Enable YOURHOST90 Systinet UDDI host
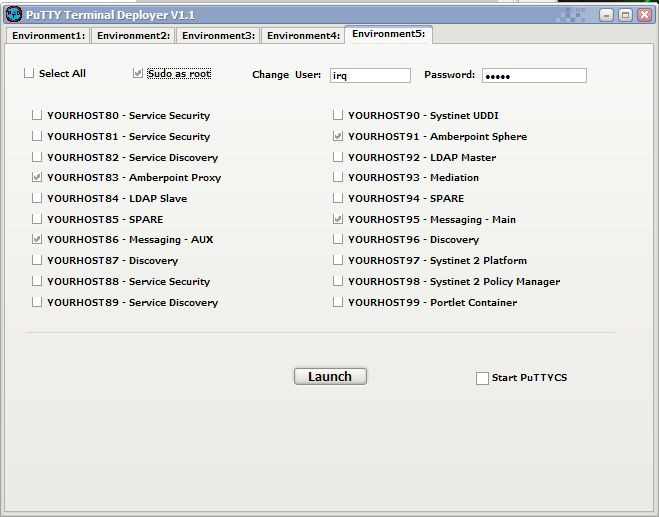 tap(338, 115)
